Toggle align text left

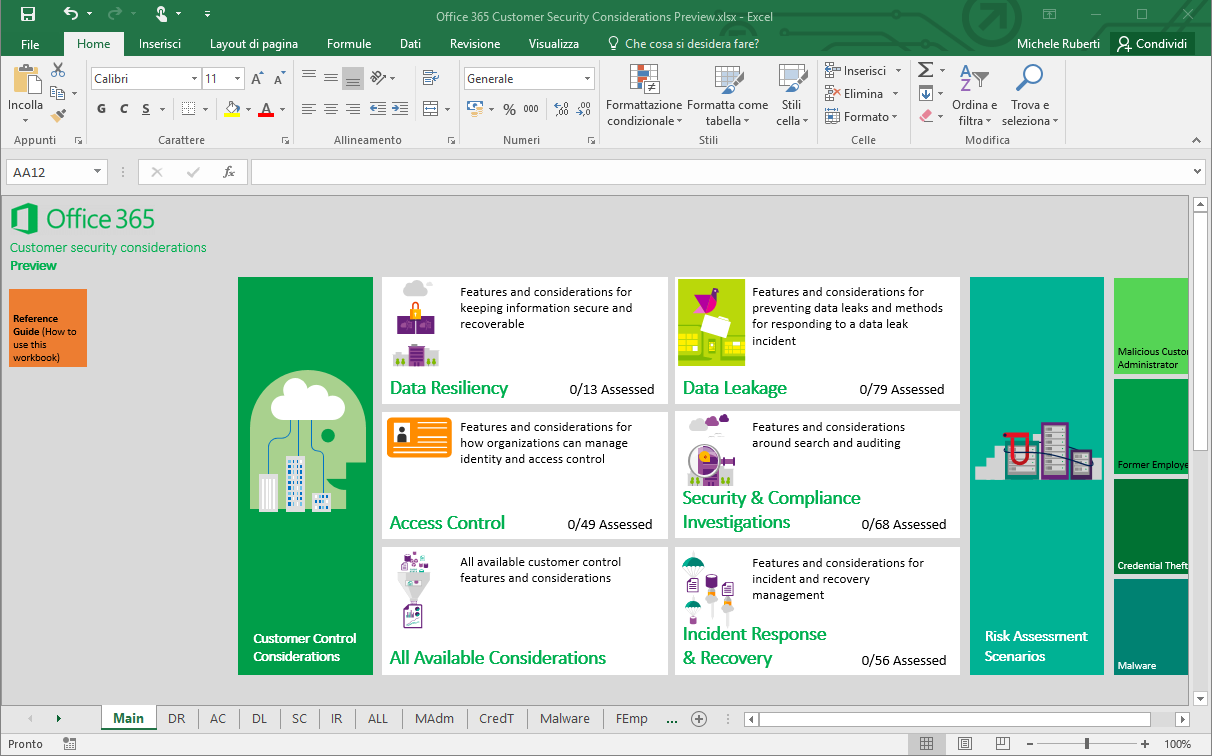point(308,109)
